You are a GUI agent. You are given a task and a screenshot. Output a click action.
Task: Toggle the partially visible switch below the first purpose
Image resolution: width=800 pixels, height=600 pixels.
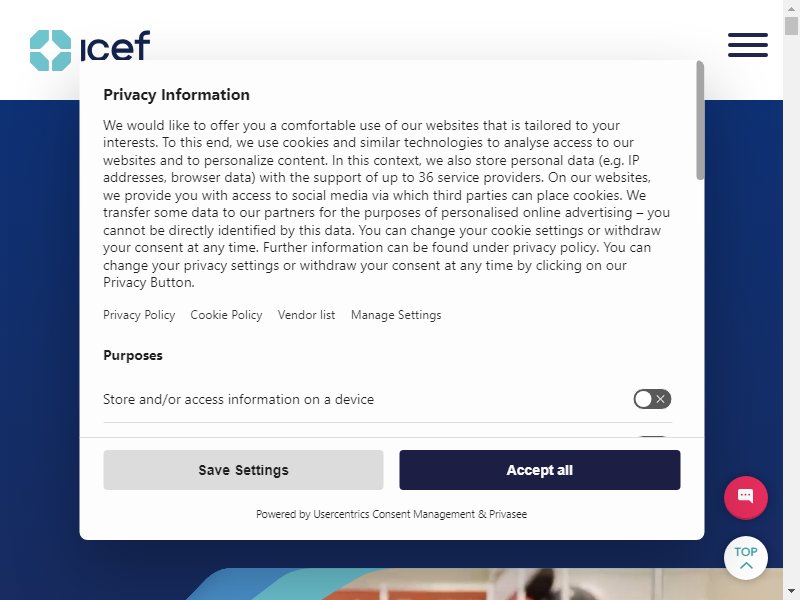tap(652, 437)
